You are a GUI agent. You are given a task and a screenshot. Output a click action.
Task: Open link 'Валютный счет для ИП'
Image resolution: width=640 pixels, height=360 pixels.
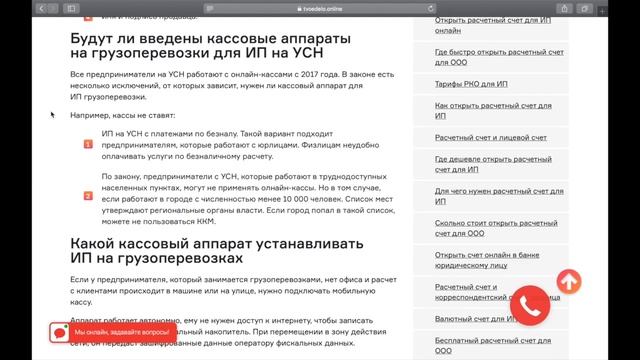pyautogui.click(x=476, y=319)
